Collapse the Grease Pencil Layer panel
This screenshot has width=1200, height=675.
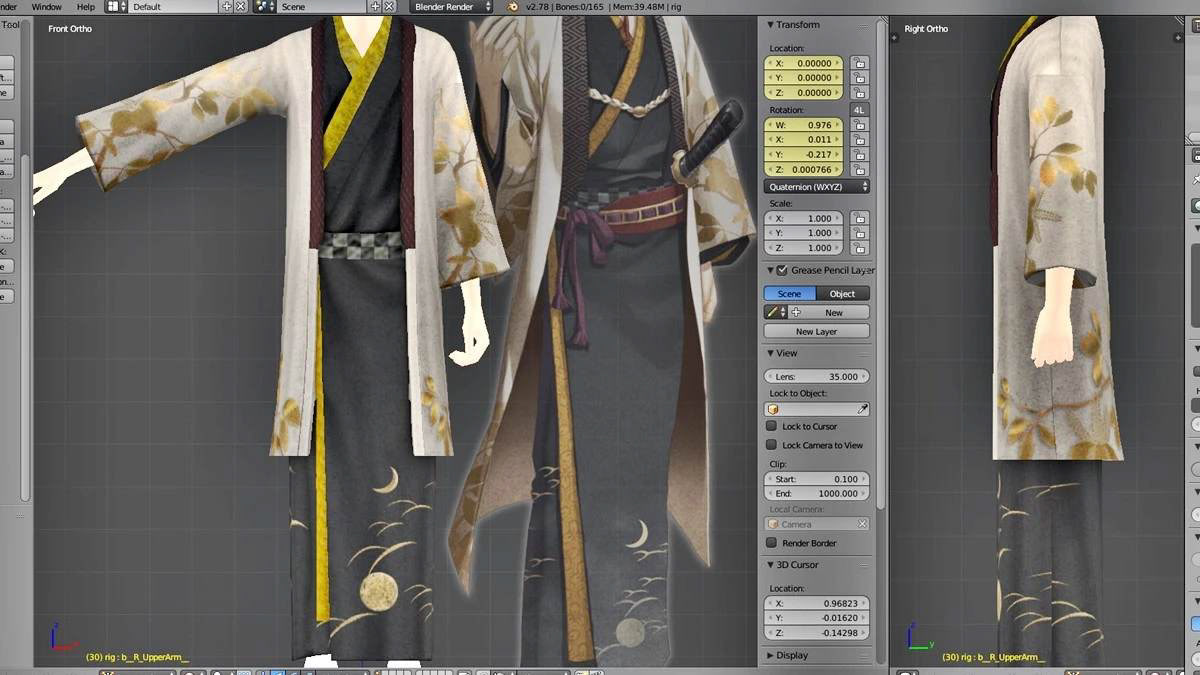point(771,270)
